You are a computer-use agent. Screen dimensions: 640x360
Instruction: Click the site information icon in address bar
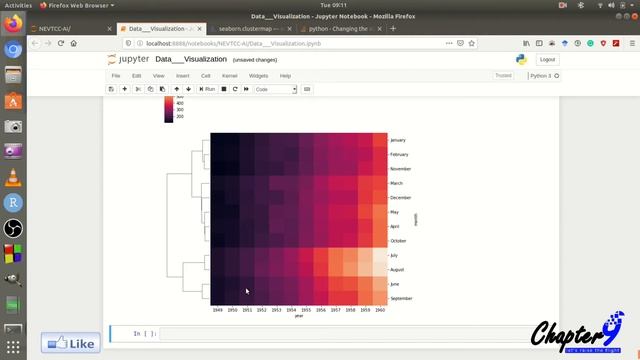point(140,43)
